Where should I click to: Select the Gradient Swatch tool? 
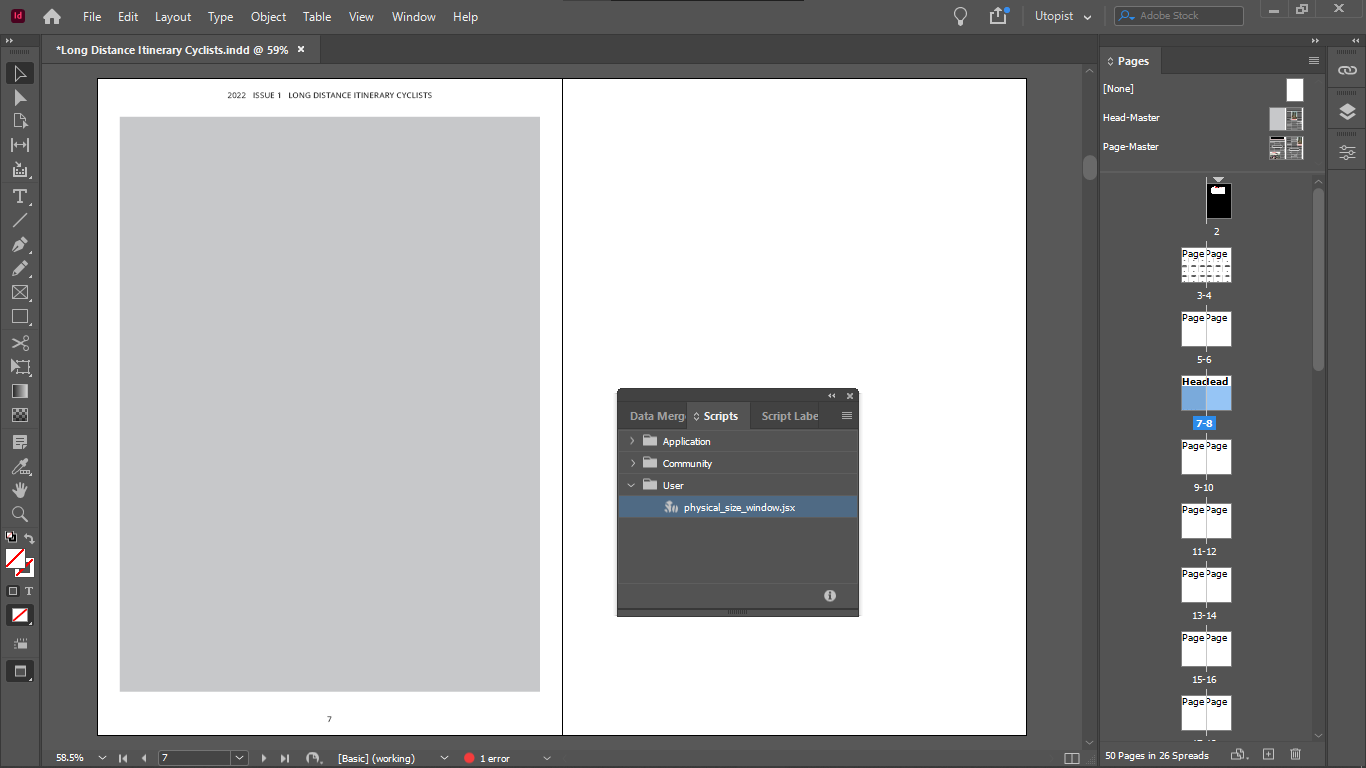coord(18,390)
